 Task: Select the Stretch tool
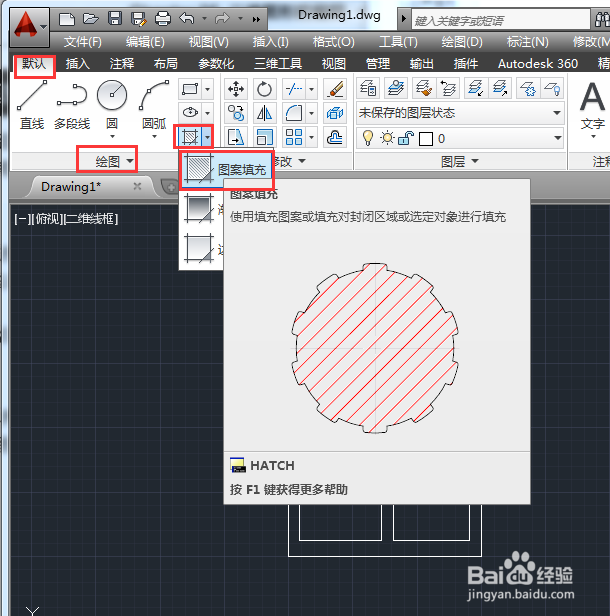click(x=236, y=138)
